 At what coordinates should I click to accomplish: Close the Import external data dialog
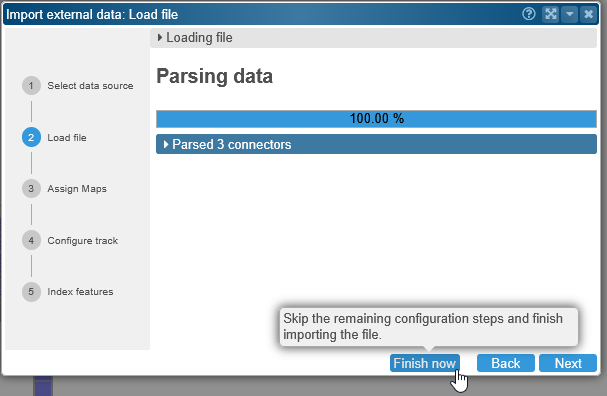[x=588, y=14]
